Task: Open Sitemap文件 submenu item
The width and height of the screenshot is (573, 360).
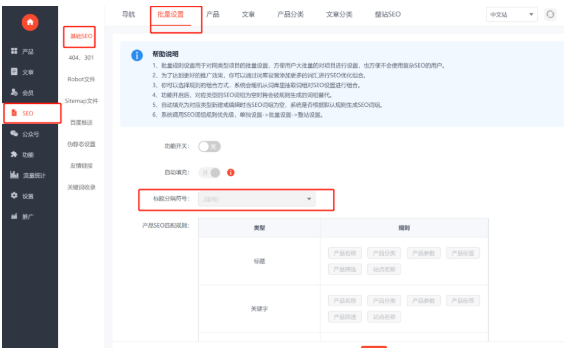Action: (x=81, y=101)
